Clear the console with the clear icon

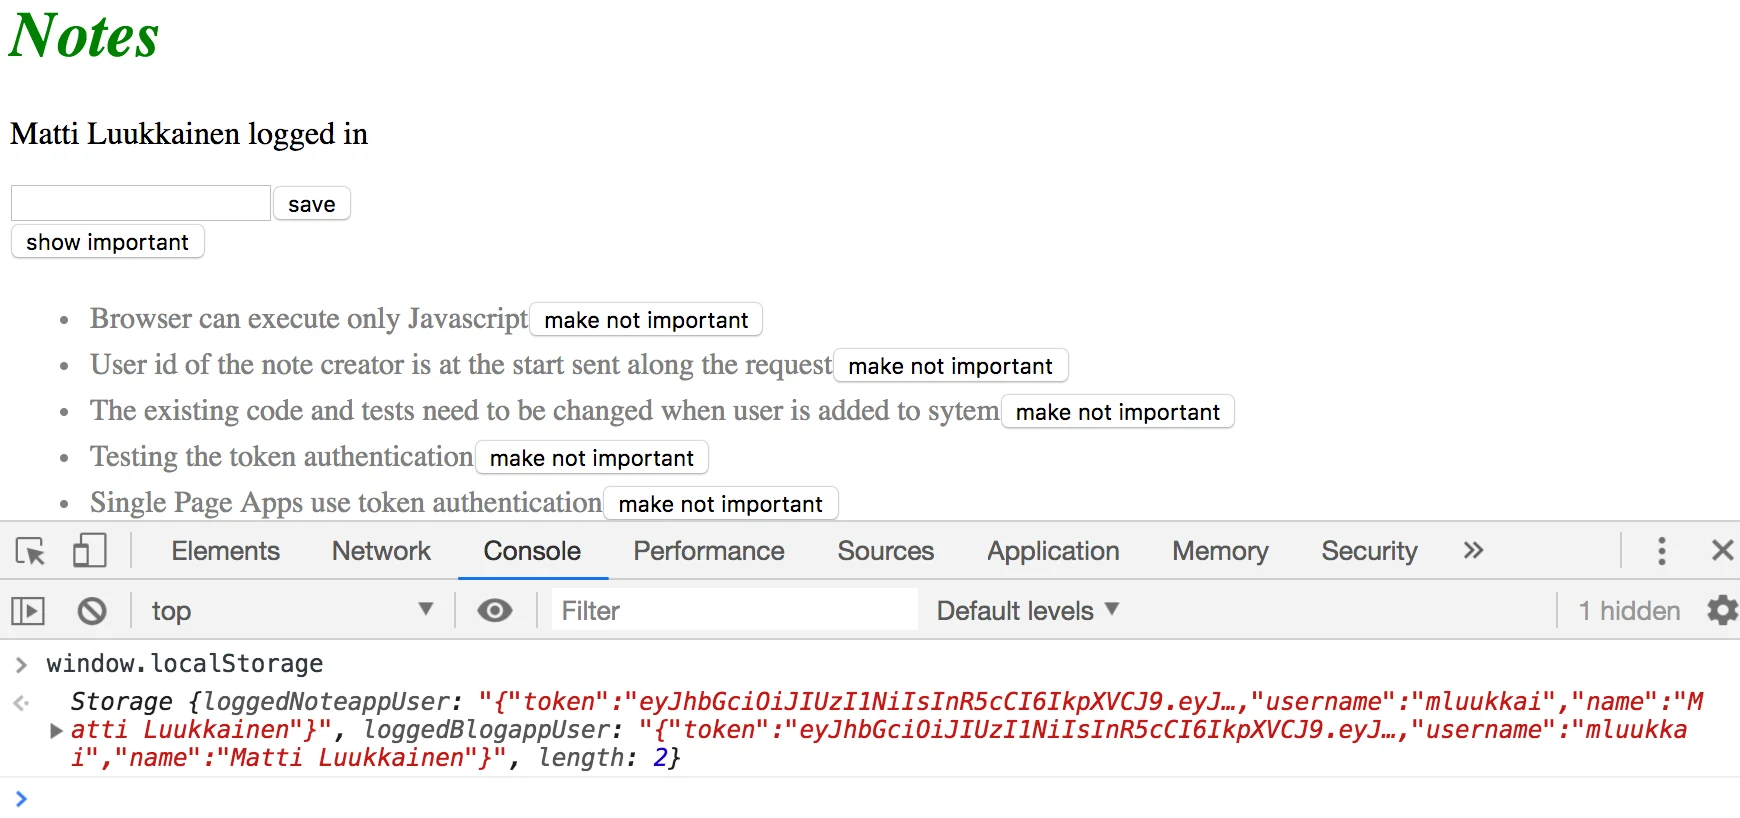coord(92,610)
